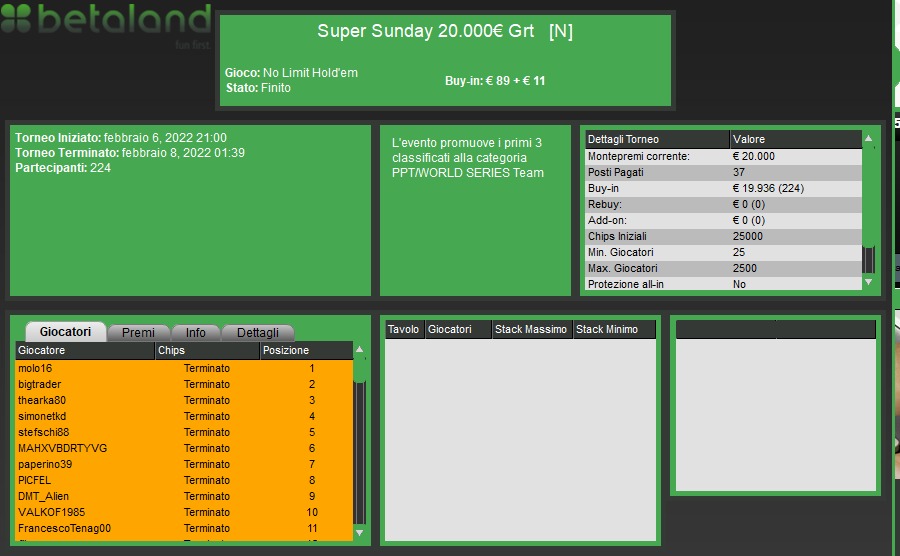
Task: Select player row MAHXVBDRTYVG
Action: tap(184, 449)
